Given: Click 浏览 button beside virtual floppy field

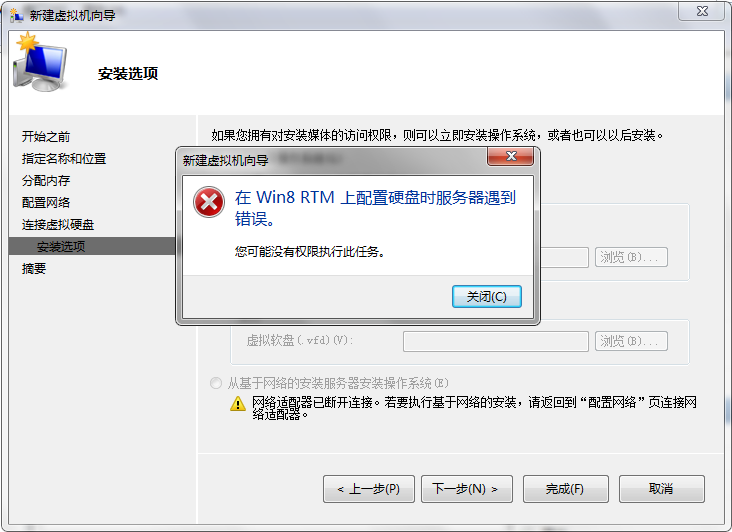Looking at the screenshot, I should coord(631,341).
